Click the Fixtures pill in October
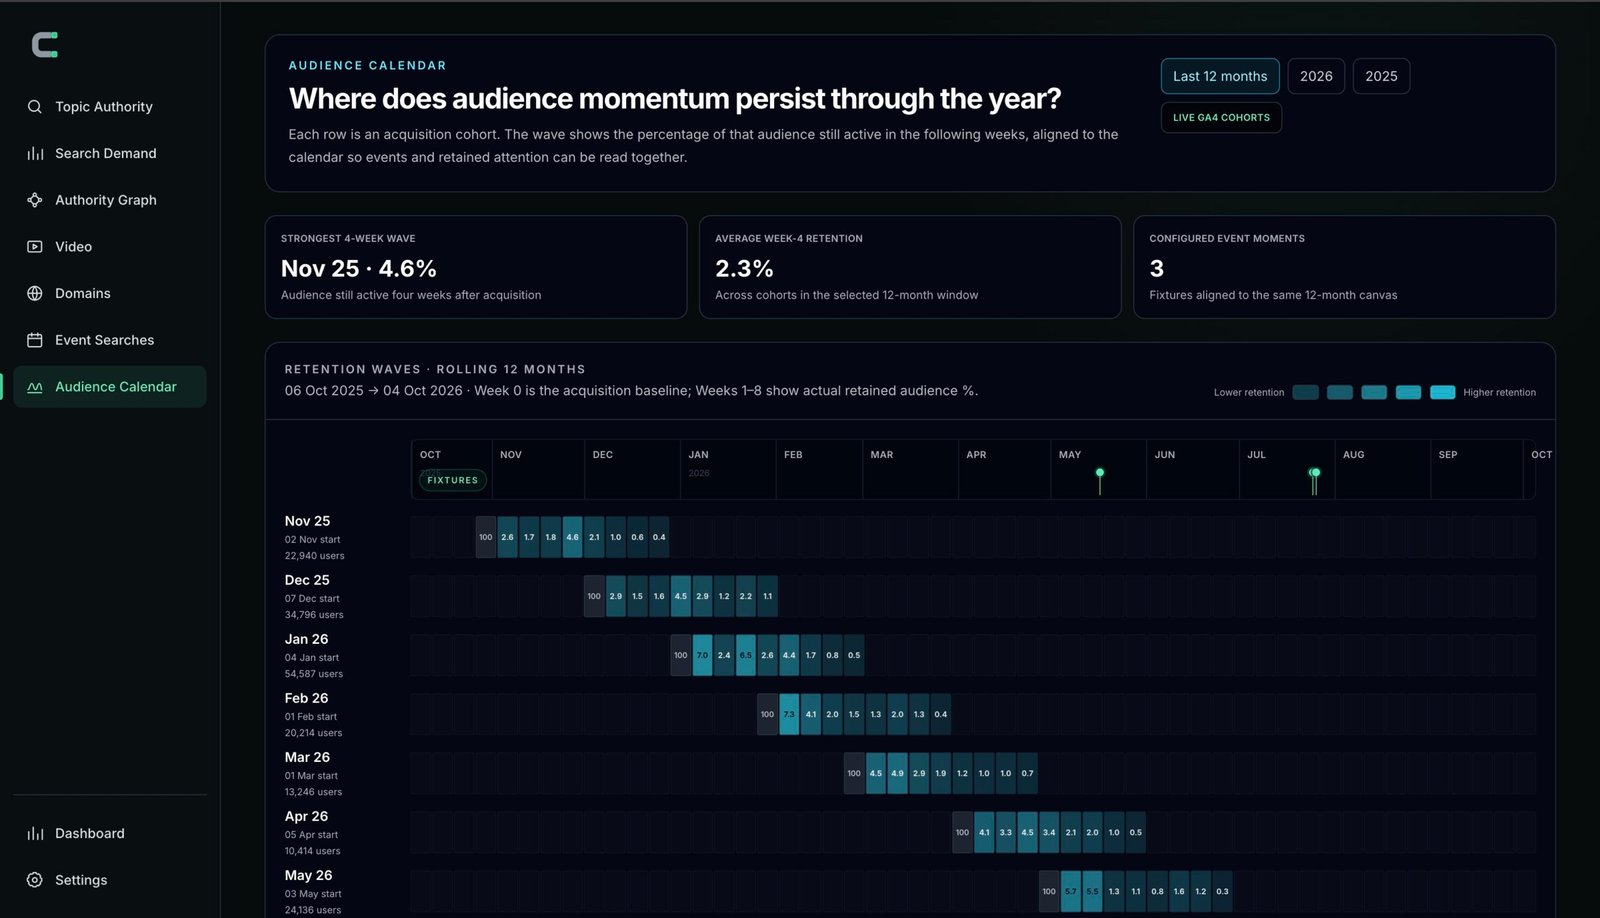Screen dimensions: 1600x918 (x=453, y=480)
